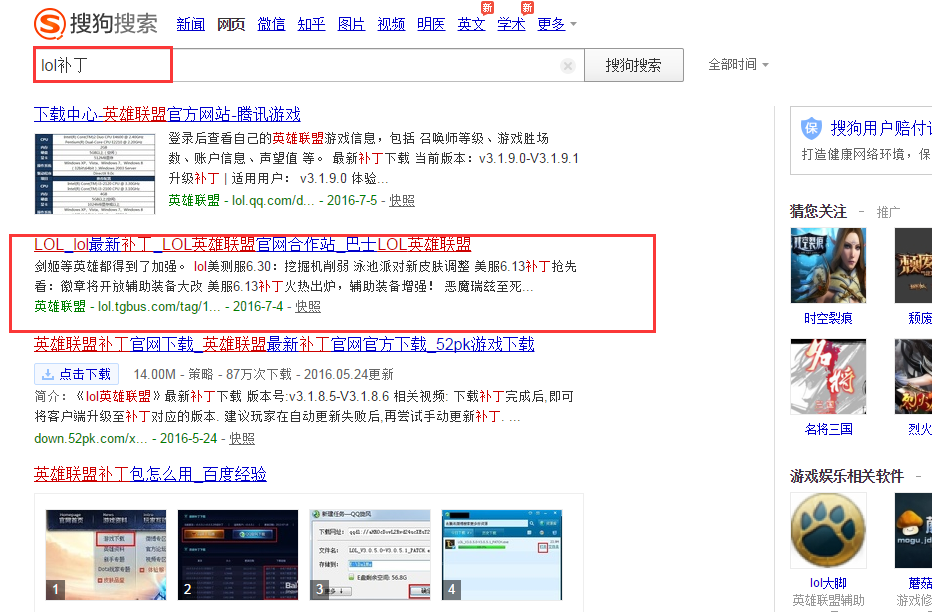Click the 推广 label beside 猜您关注
The height and width of the screenshot is (612, 932).
point(888,212)
